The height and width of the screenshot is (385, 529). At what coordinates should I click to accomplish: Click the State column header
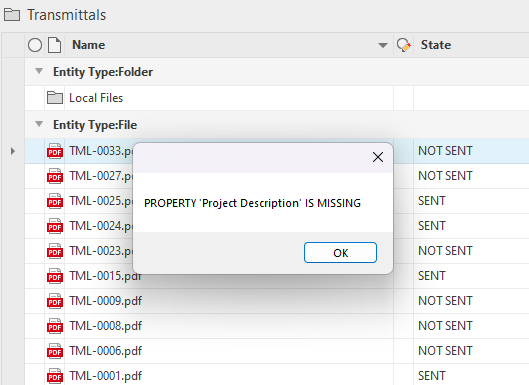[x=436, y=45]
